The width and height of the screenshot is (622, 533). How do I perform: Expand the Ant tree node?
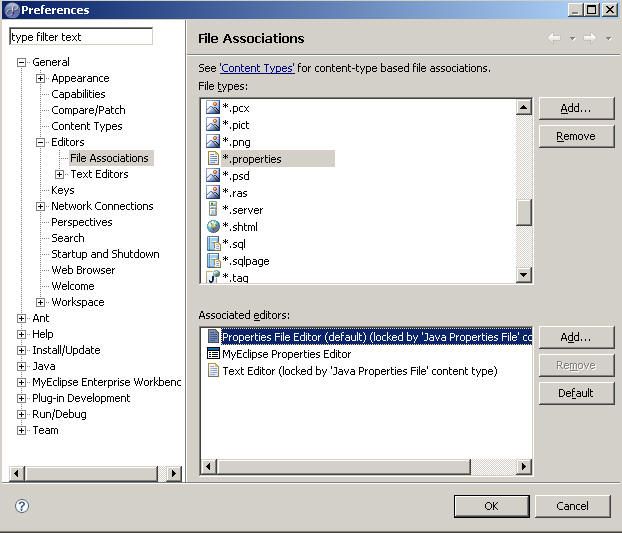(21, 318)
